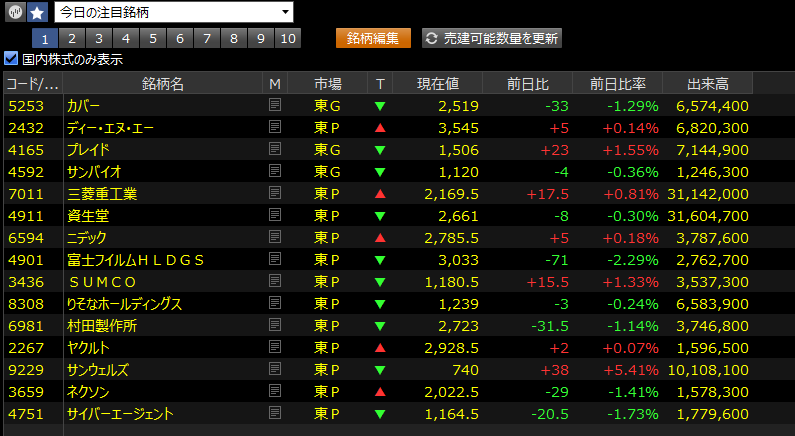Click the down tick arrow for カバー
The width and height of the screenshot is (795, 436).
pyautogui.click(x=380, y=106)
